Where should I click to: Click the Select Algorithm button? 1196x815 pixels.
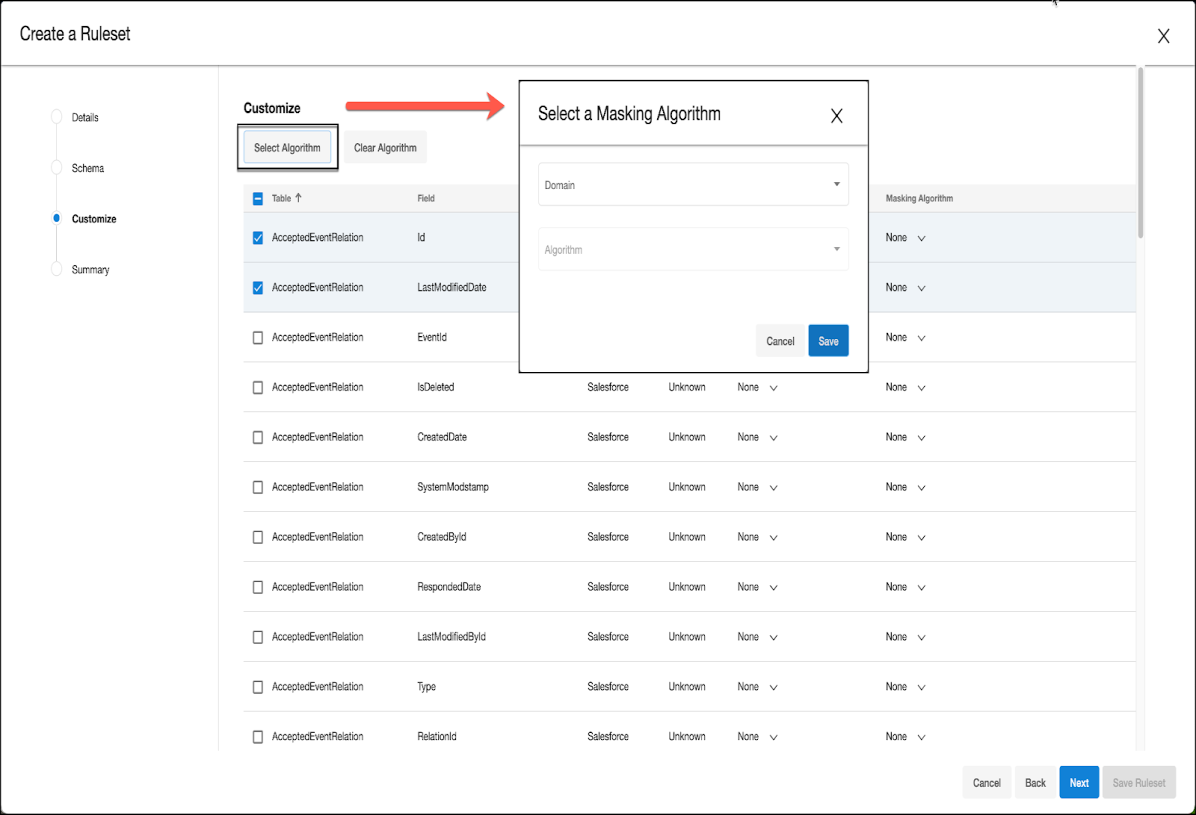click(287, 148)
